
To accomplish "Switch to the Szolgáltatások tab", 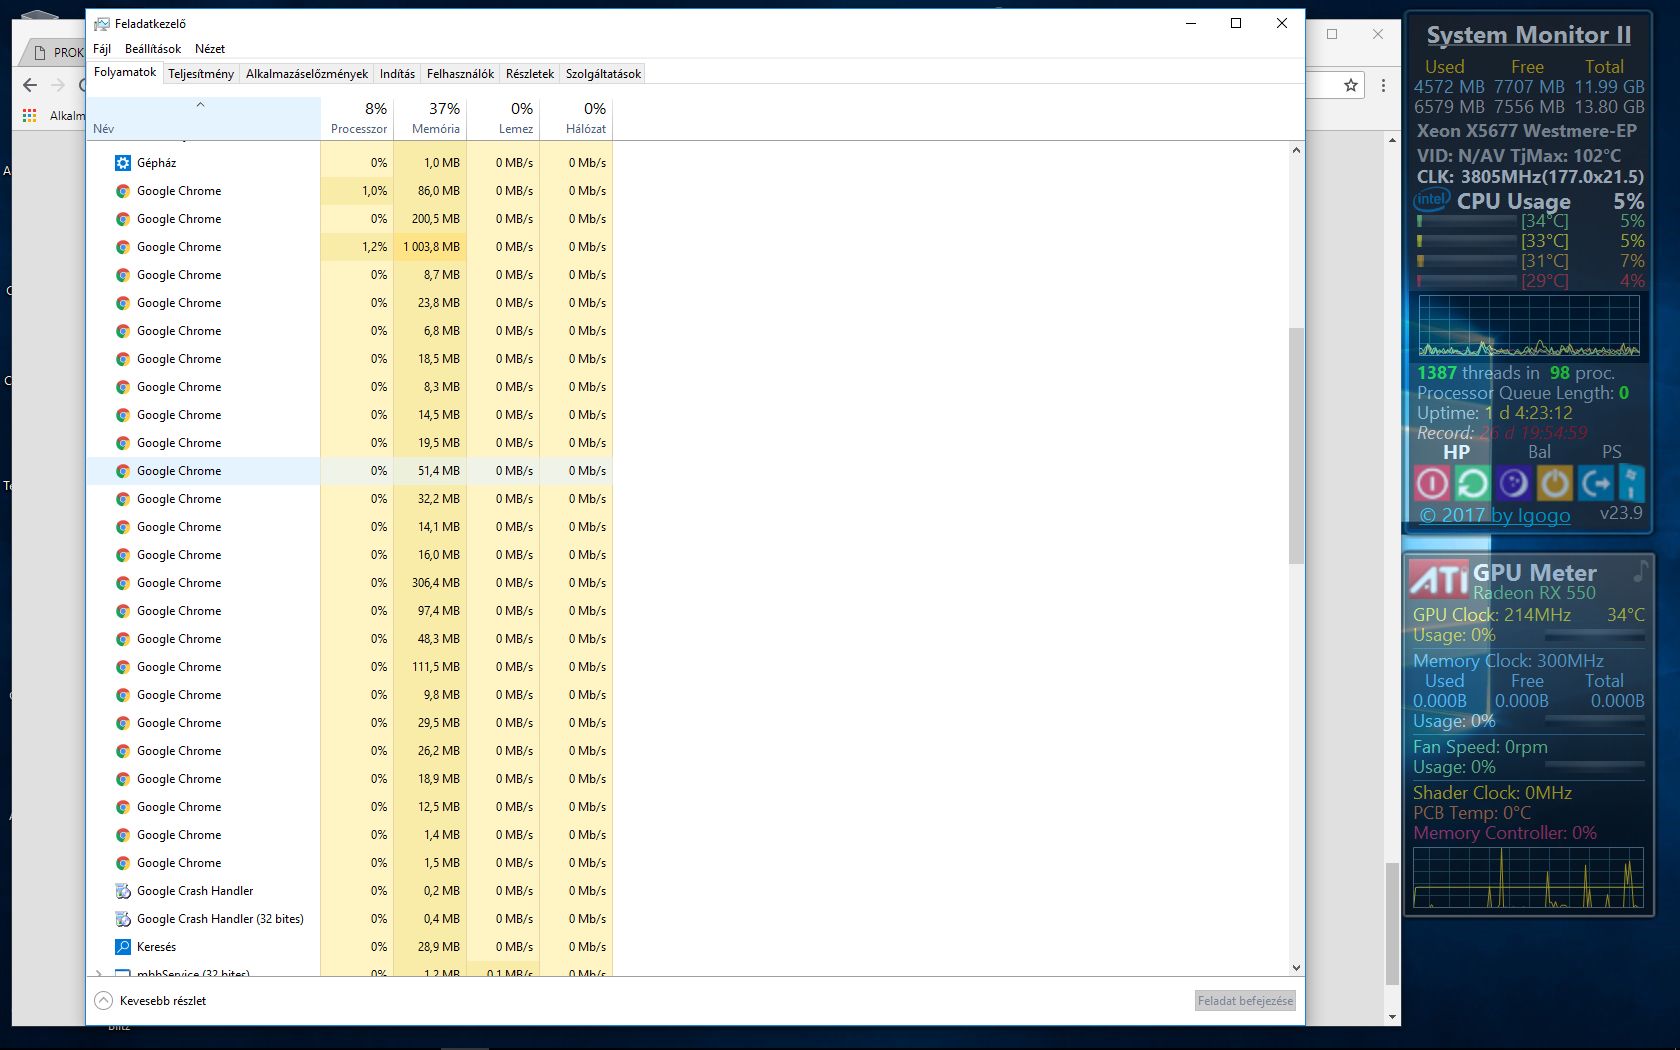I will pyautogui.click(x=603, y=74).
